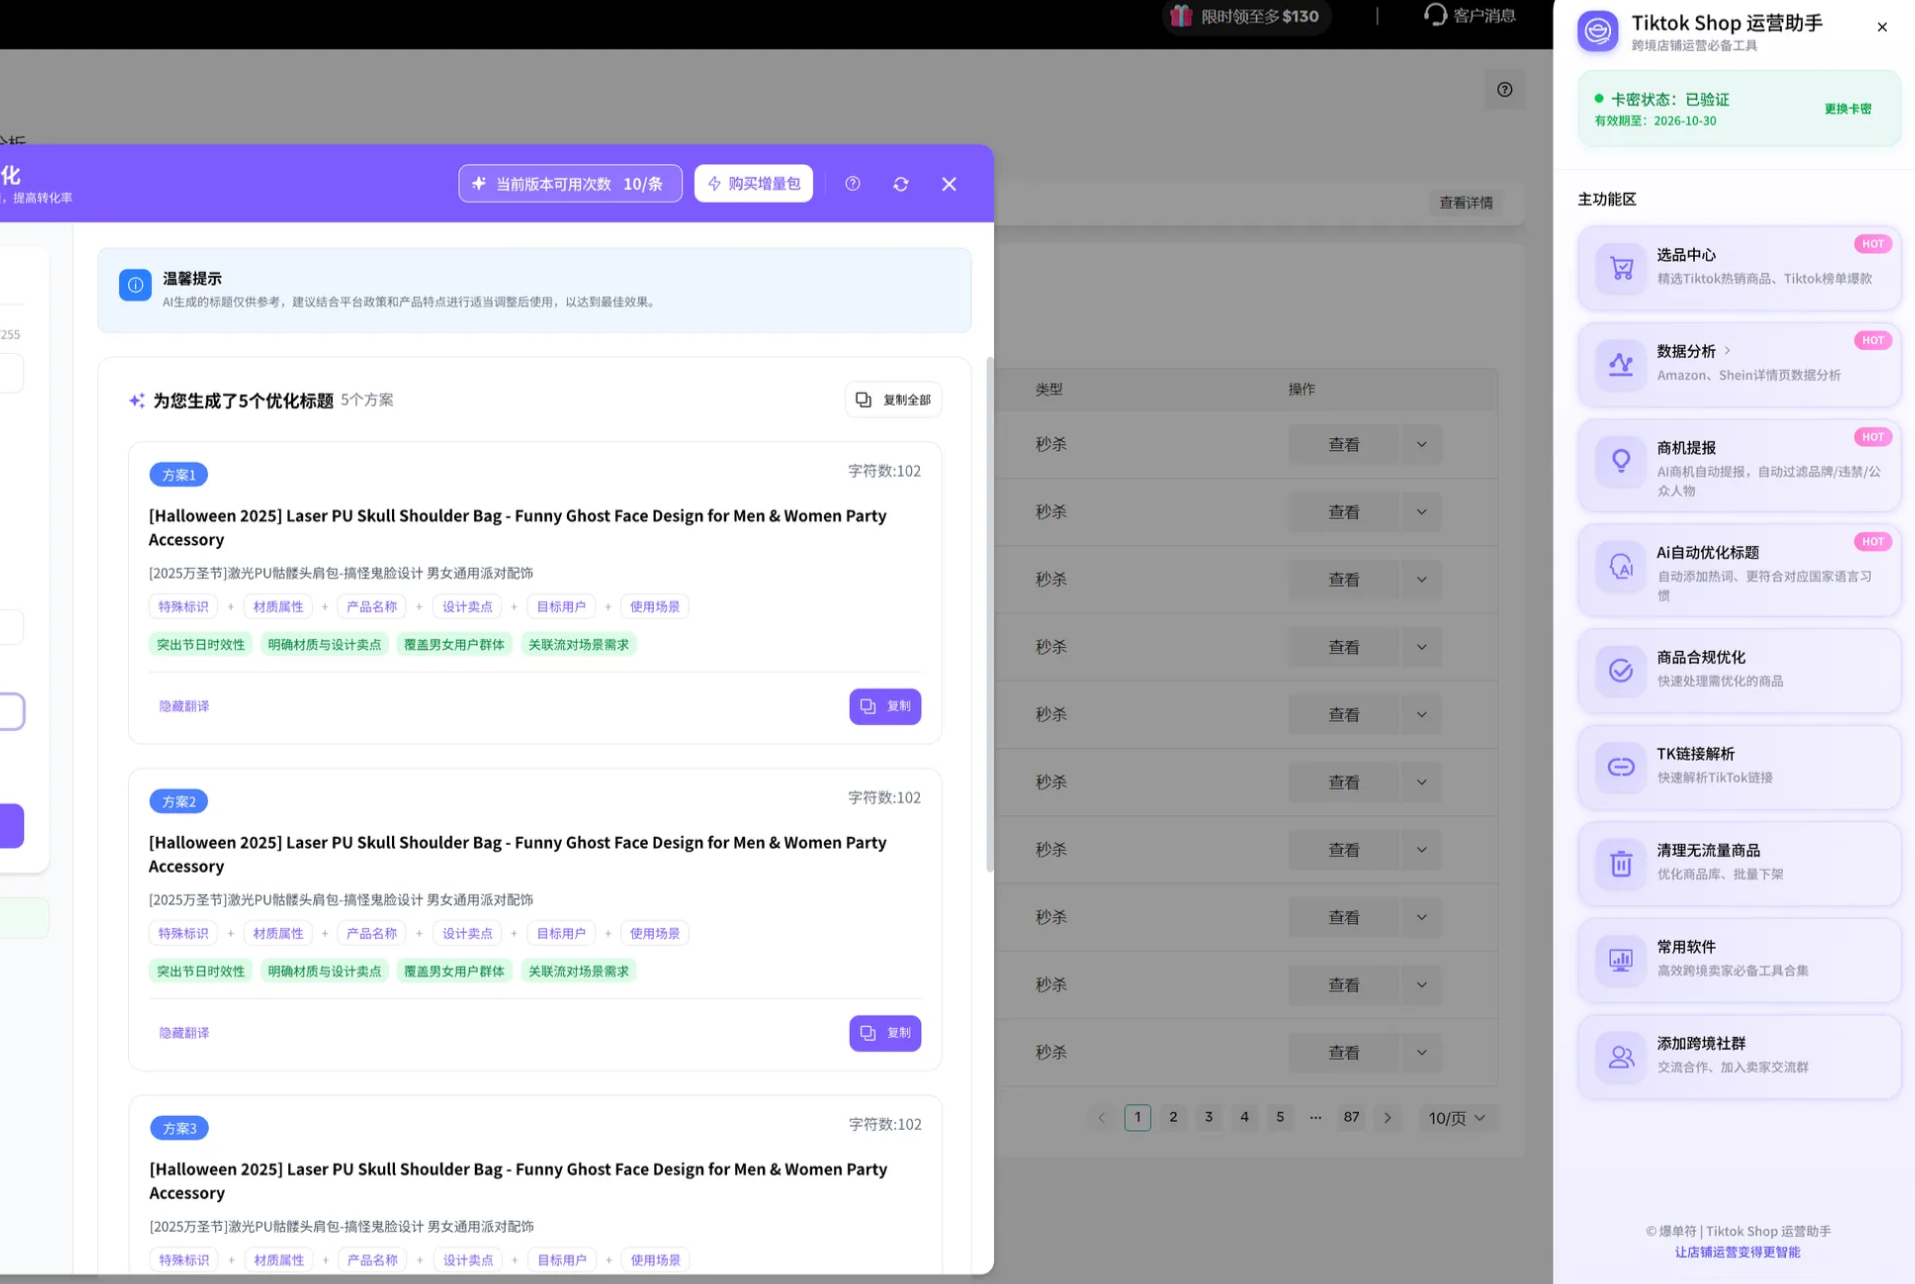Click the 清理无流量商品 trash icon
The image size is (1915, 1284).
point(1620,863)
